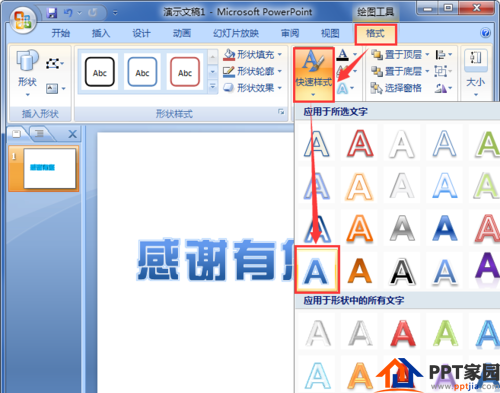
Task: Expand the 形状轮廓 dropdown
Action: [280, 71]
